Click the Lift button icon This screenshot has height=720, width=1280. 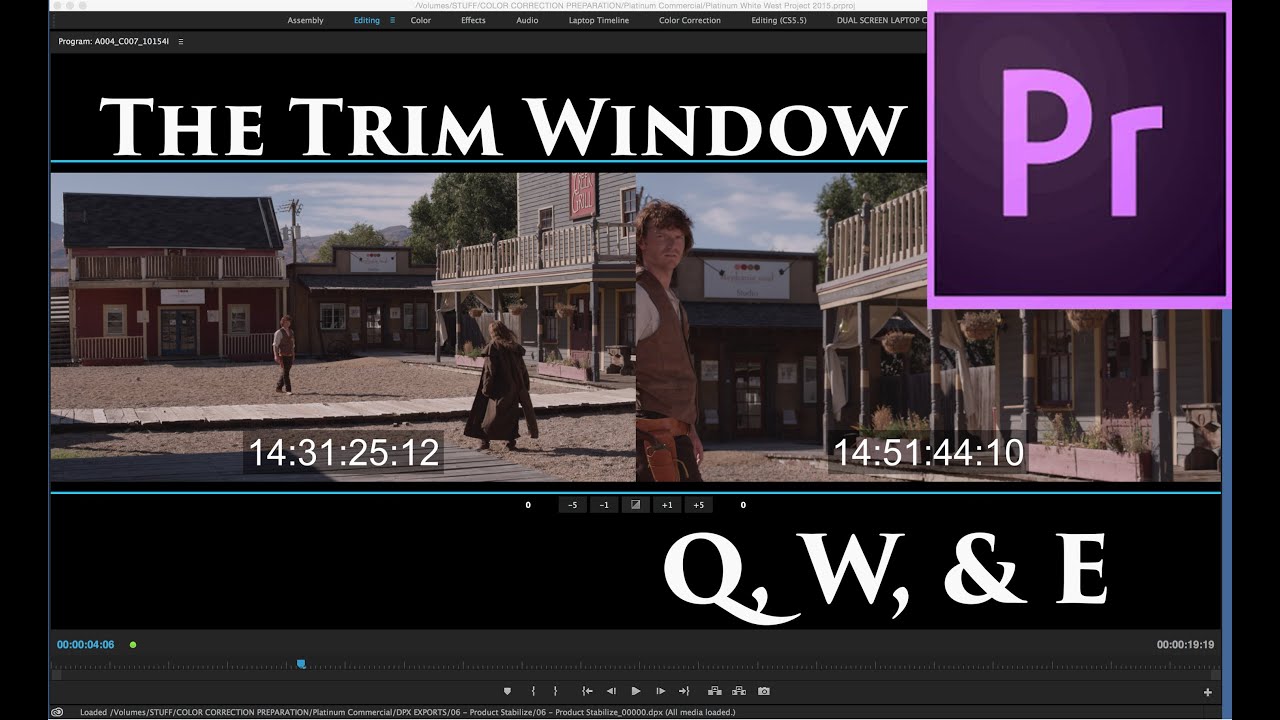pyautogui.click(x=715, y=691)
